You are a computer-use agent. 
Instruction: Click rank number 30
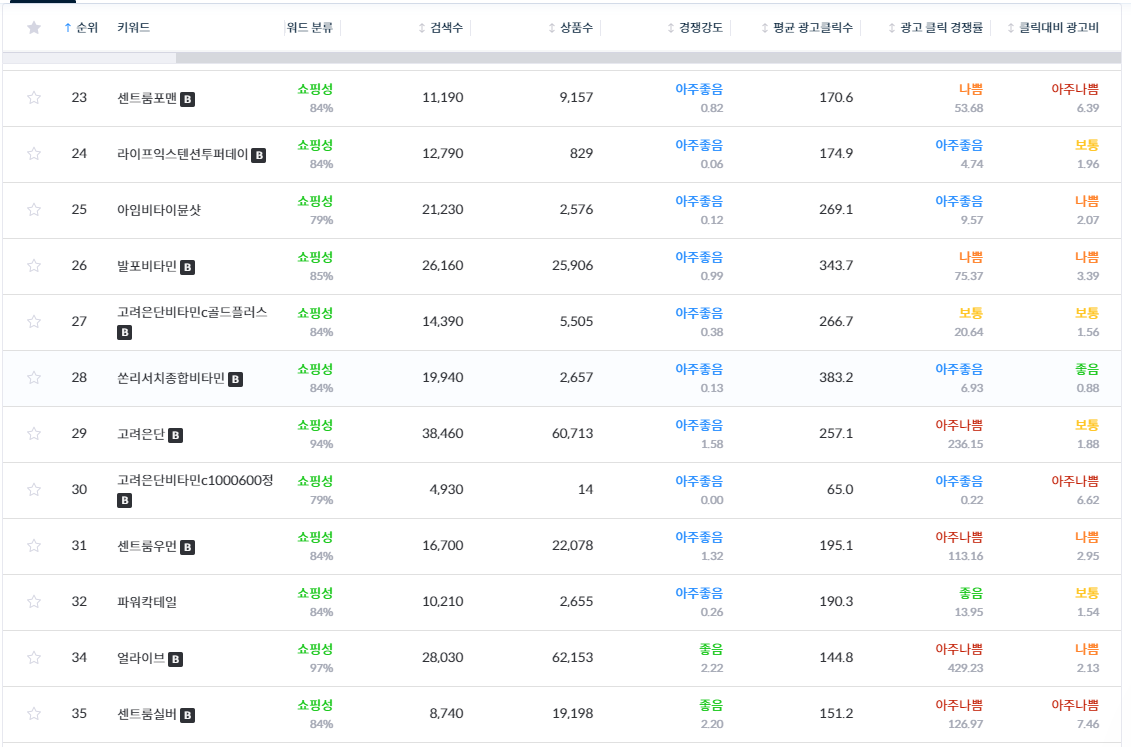pos(79,490)
